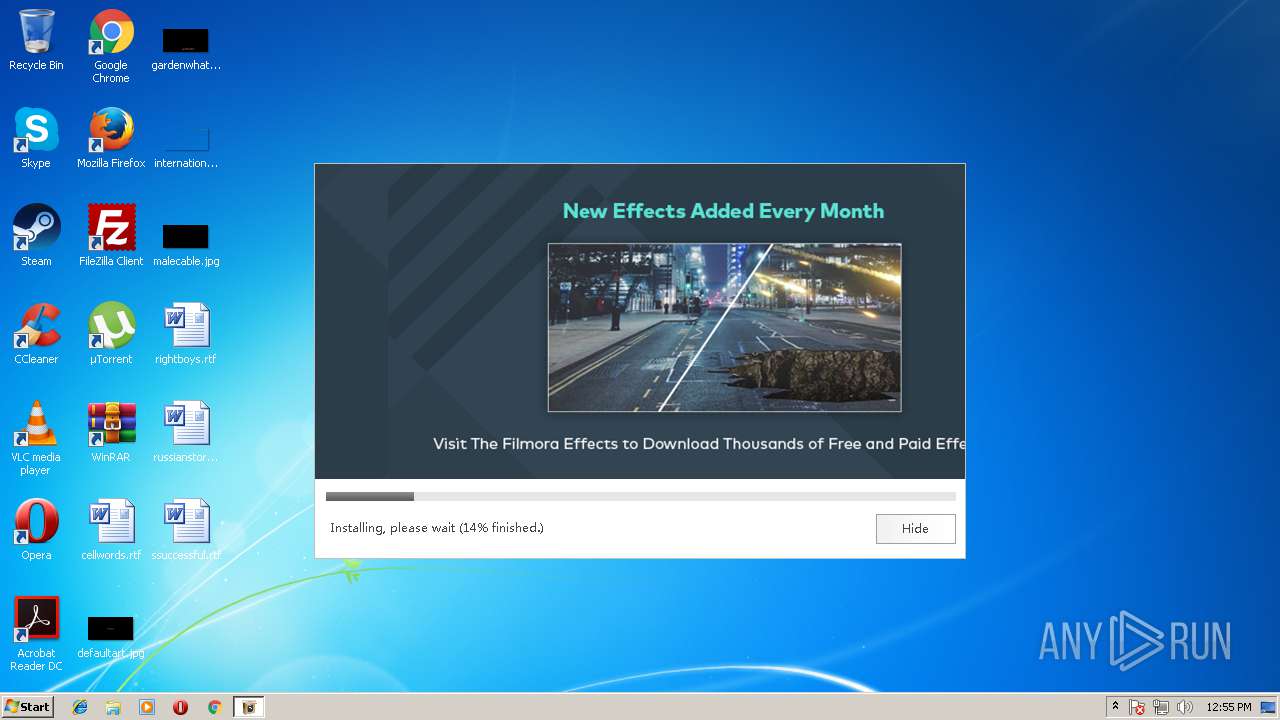Click the Show desktop button
Screen dimensions: 1280x720
pos(1268,707)
